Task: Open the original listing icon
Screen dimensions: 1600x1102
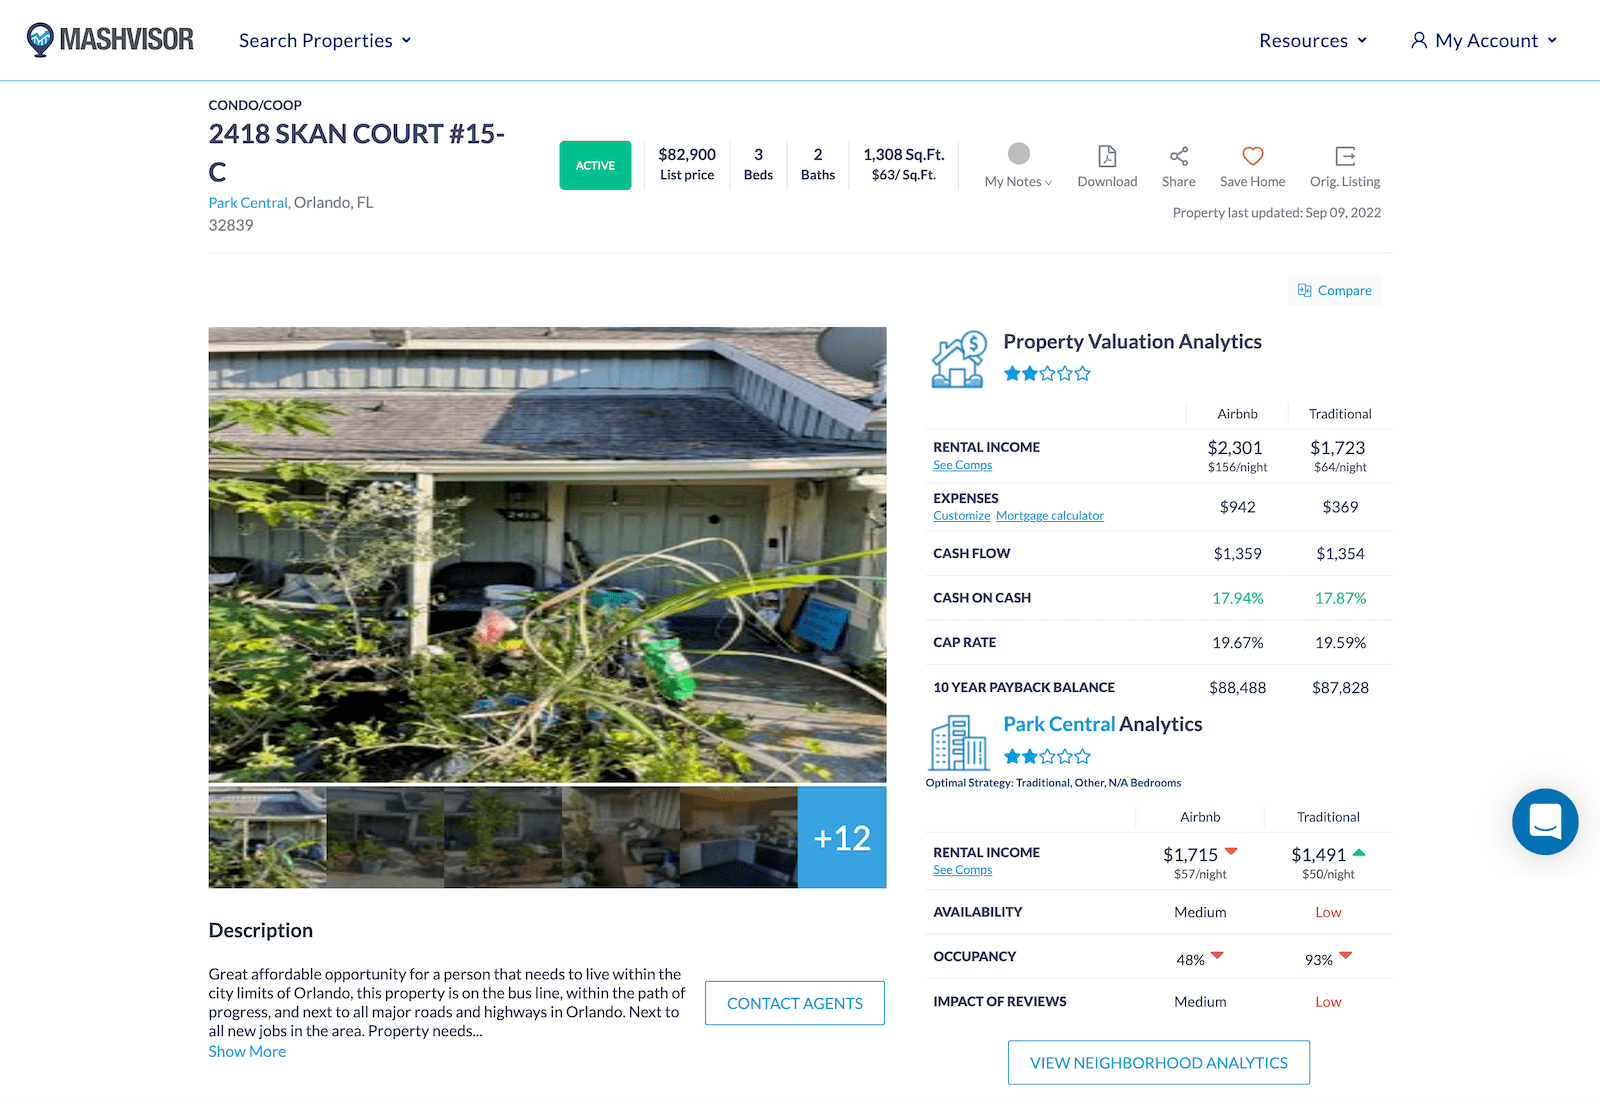Action: 1345,156
